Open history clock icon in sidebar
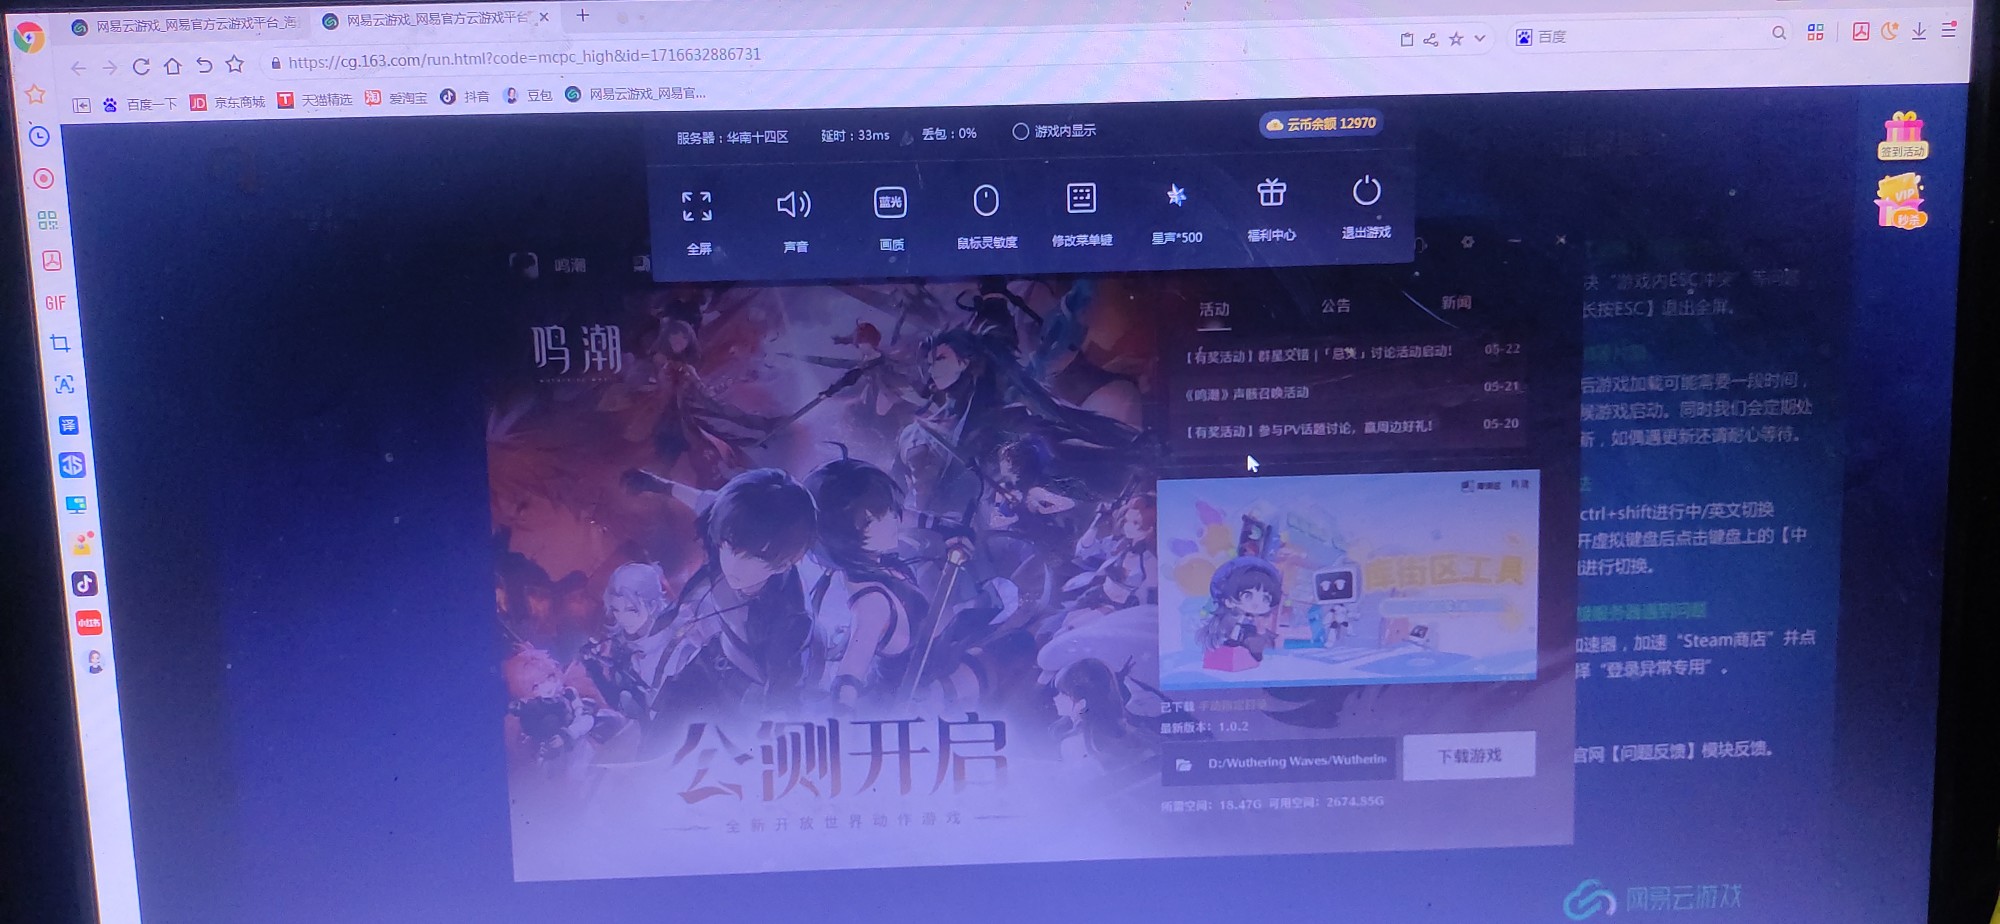 coord(39,136)
